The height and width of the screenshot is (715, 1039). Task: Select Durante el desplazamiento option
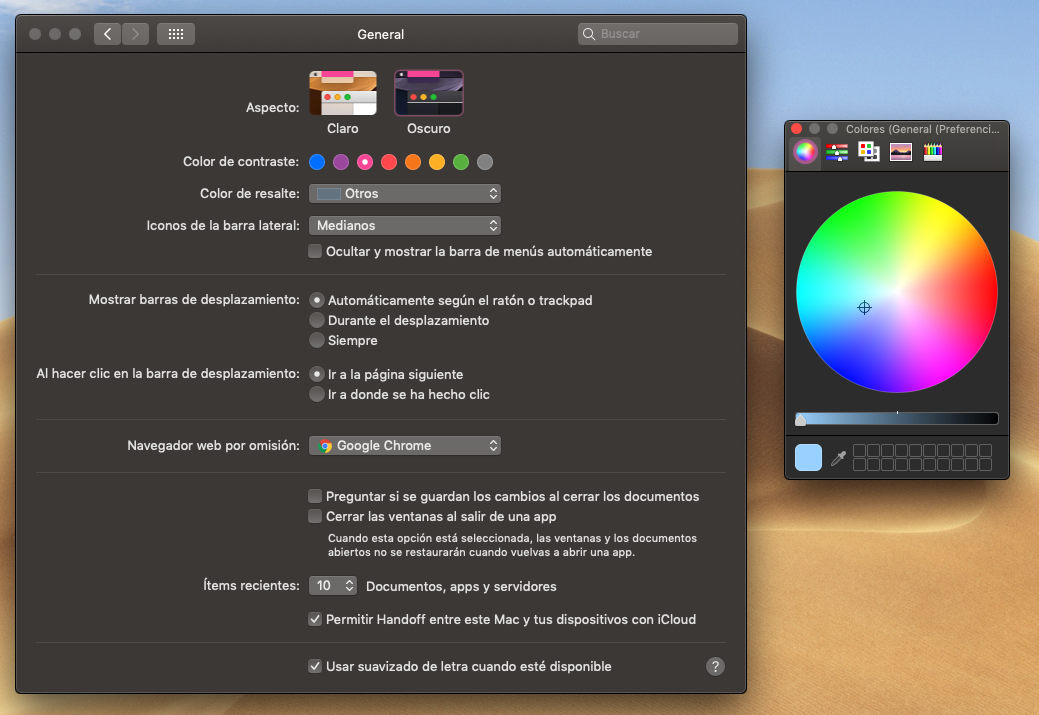(x=317, y=320)
